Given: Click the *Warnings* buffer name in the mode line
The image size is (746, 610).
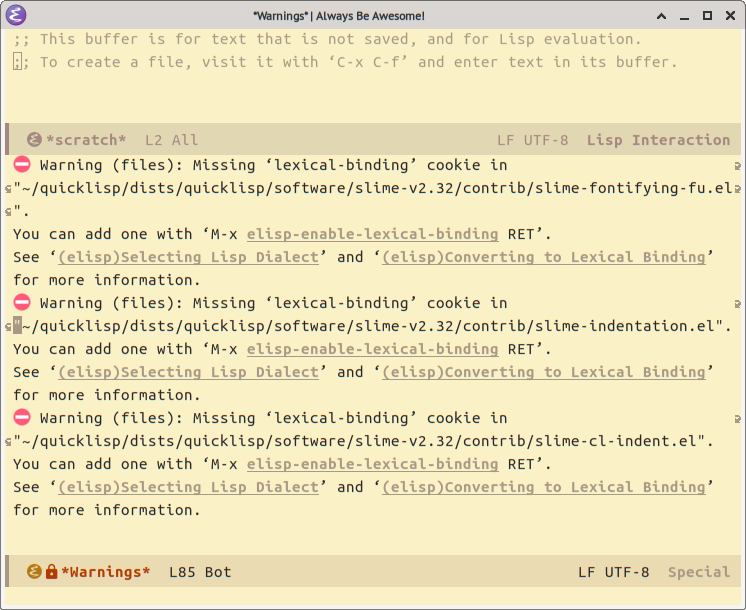Looking at the screenshot, I should click(x=106, y=571).
